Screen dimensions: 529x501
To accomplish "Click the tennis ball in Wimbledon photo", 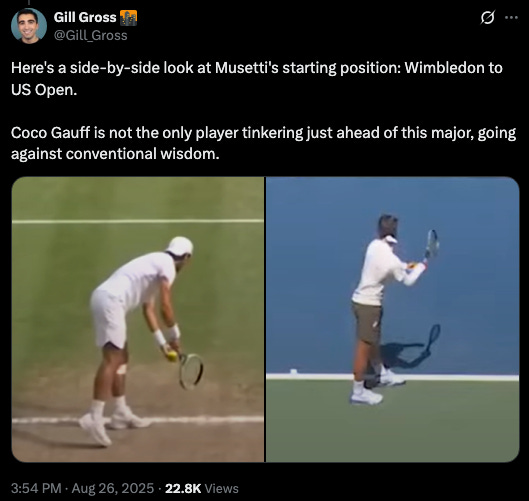I will 172,356.
